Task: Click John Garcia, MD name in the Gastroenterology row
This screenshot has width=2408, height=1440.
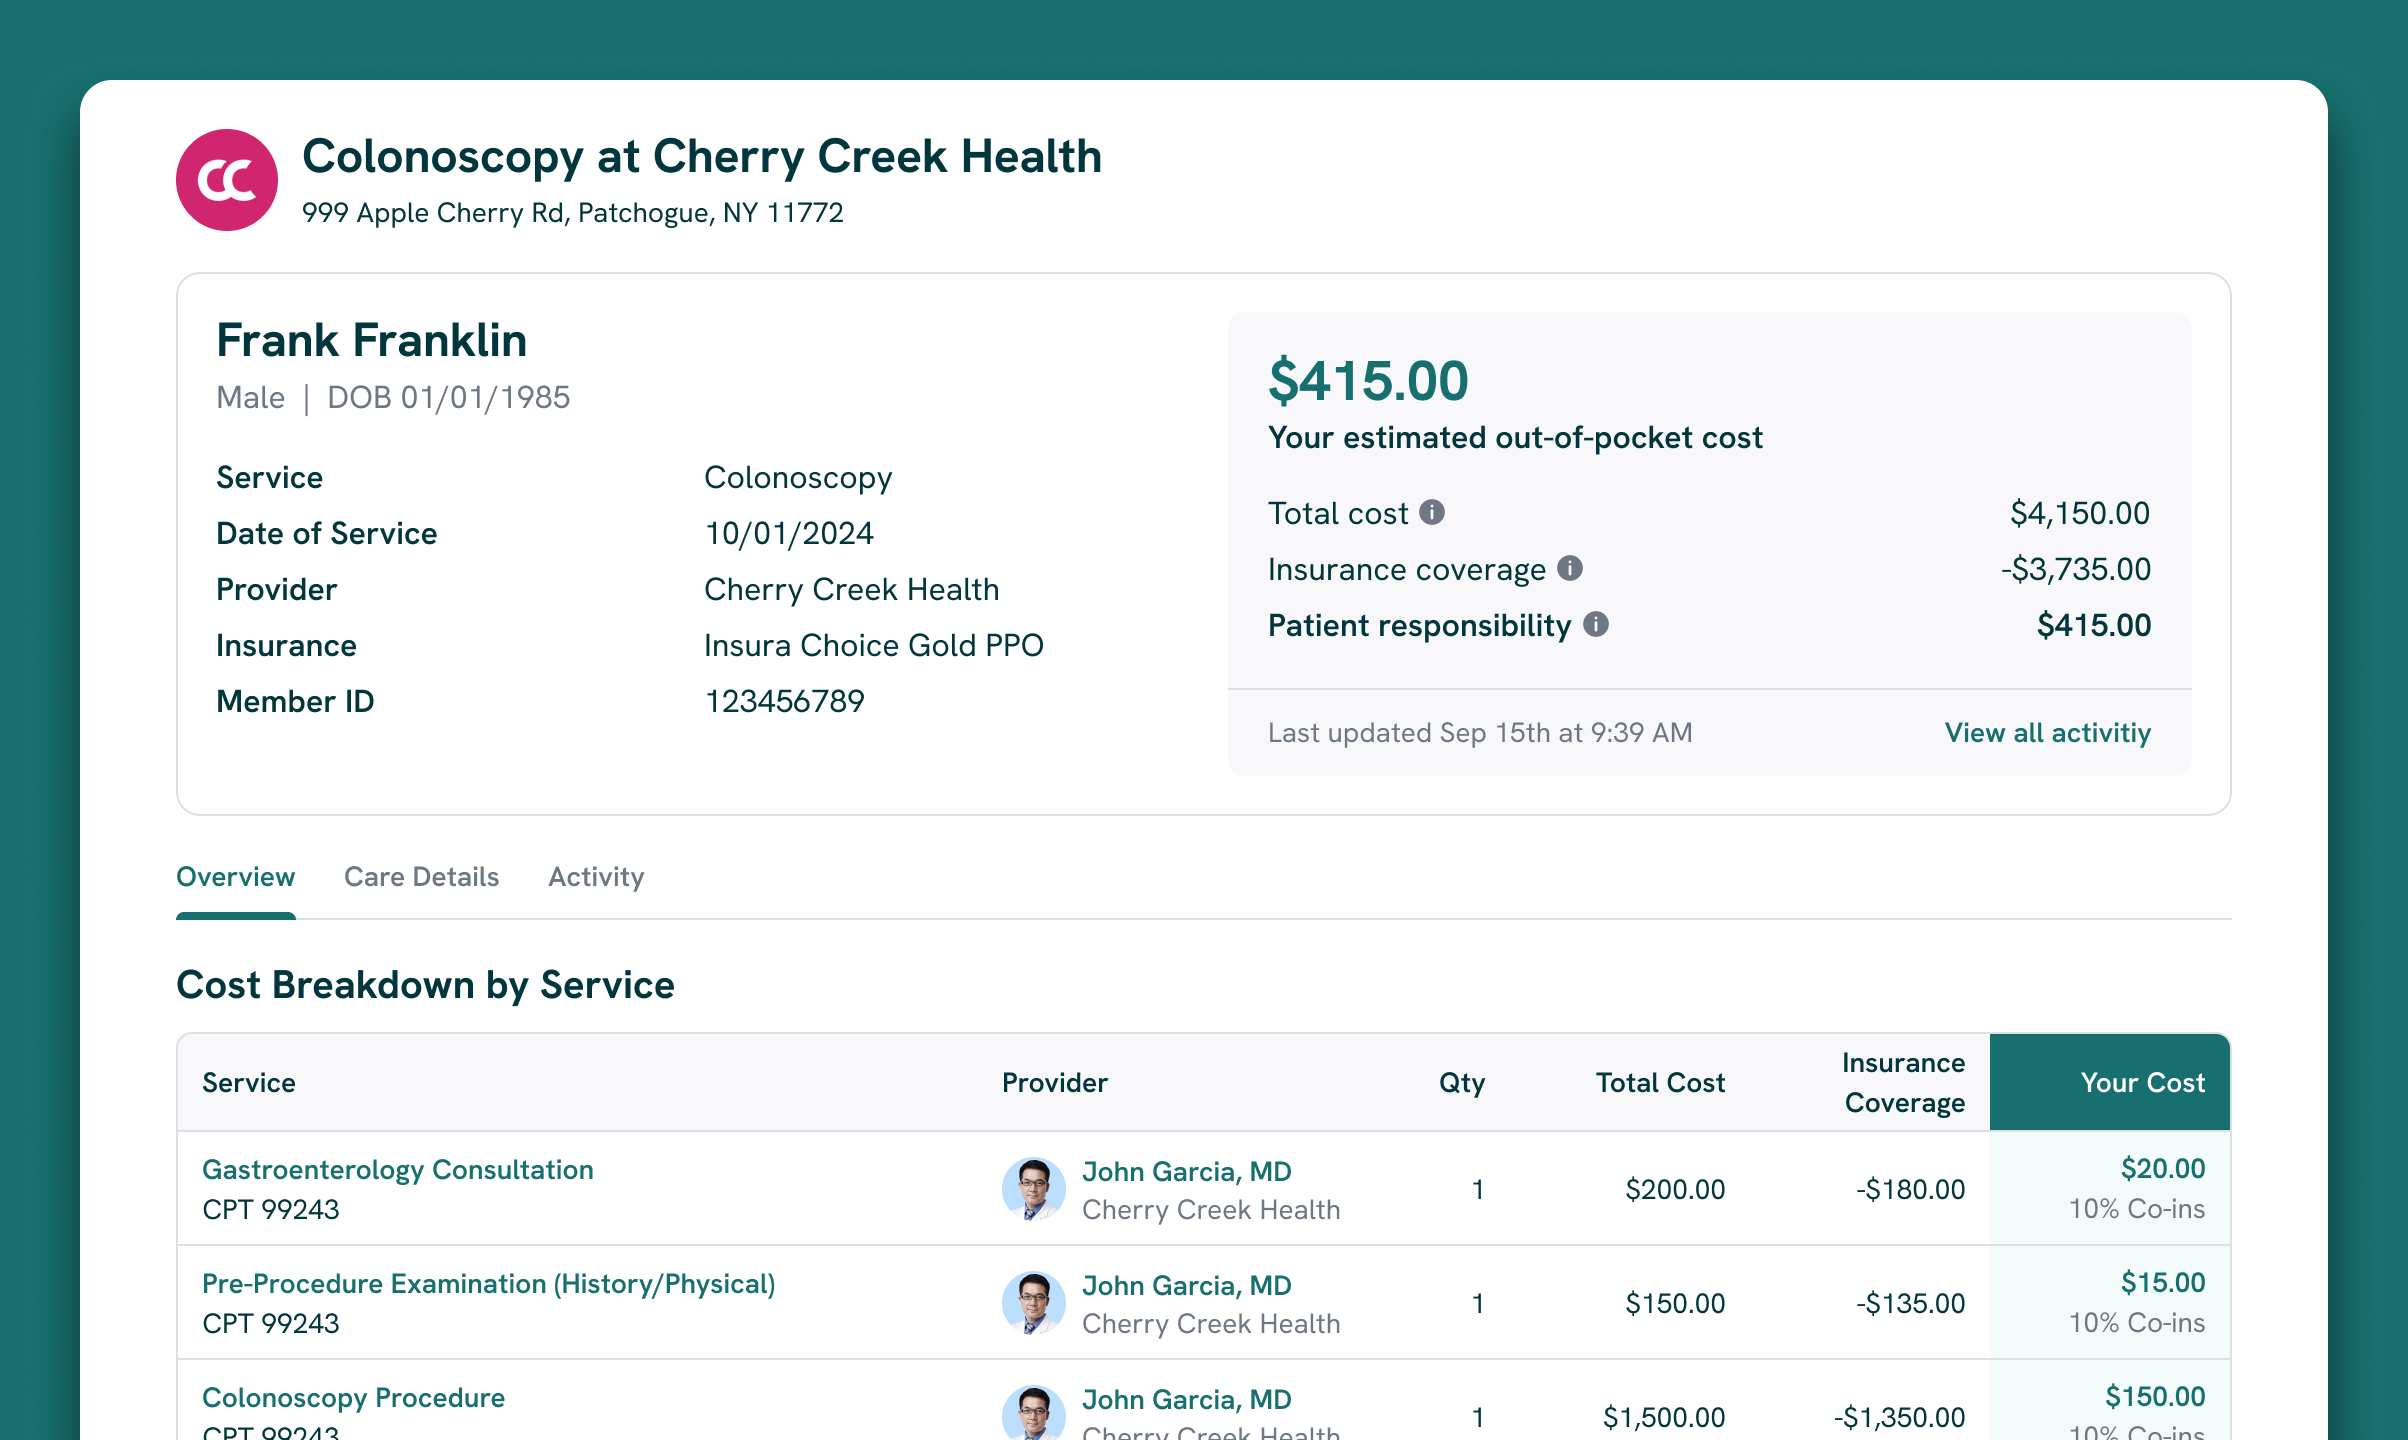Action: 1186,1172
